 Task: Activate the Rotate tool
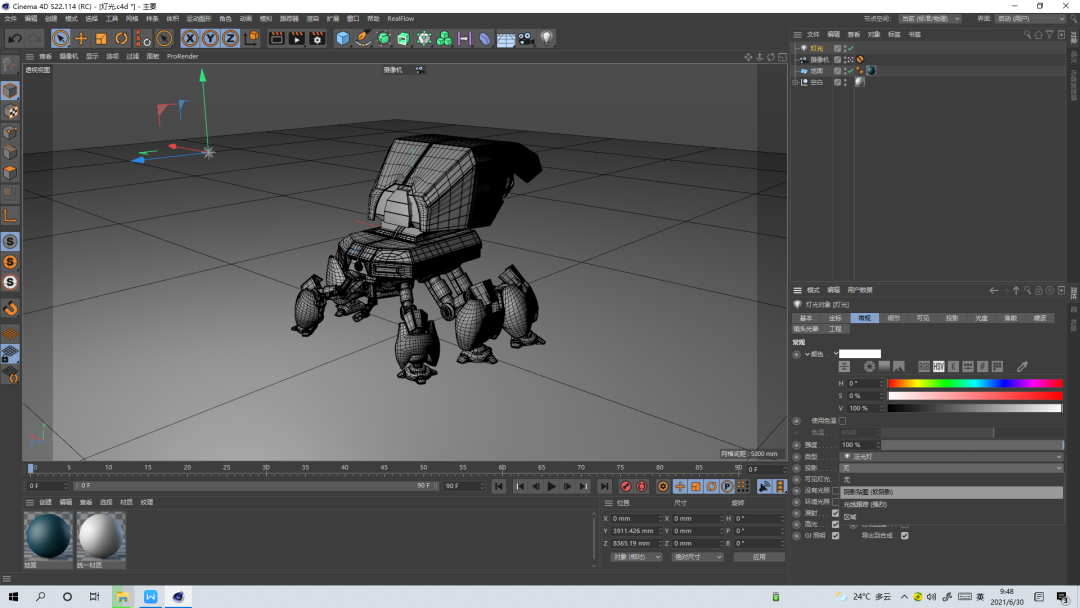(121, 39)
